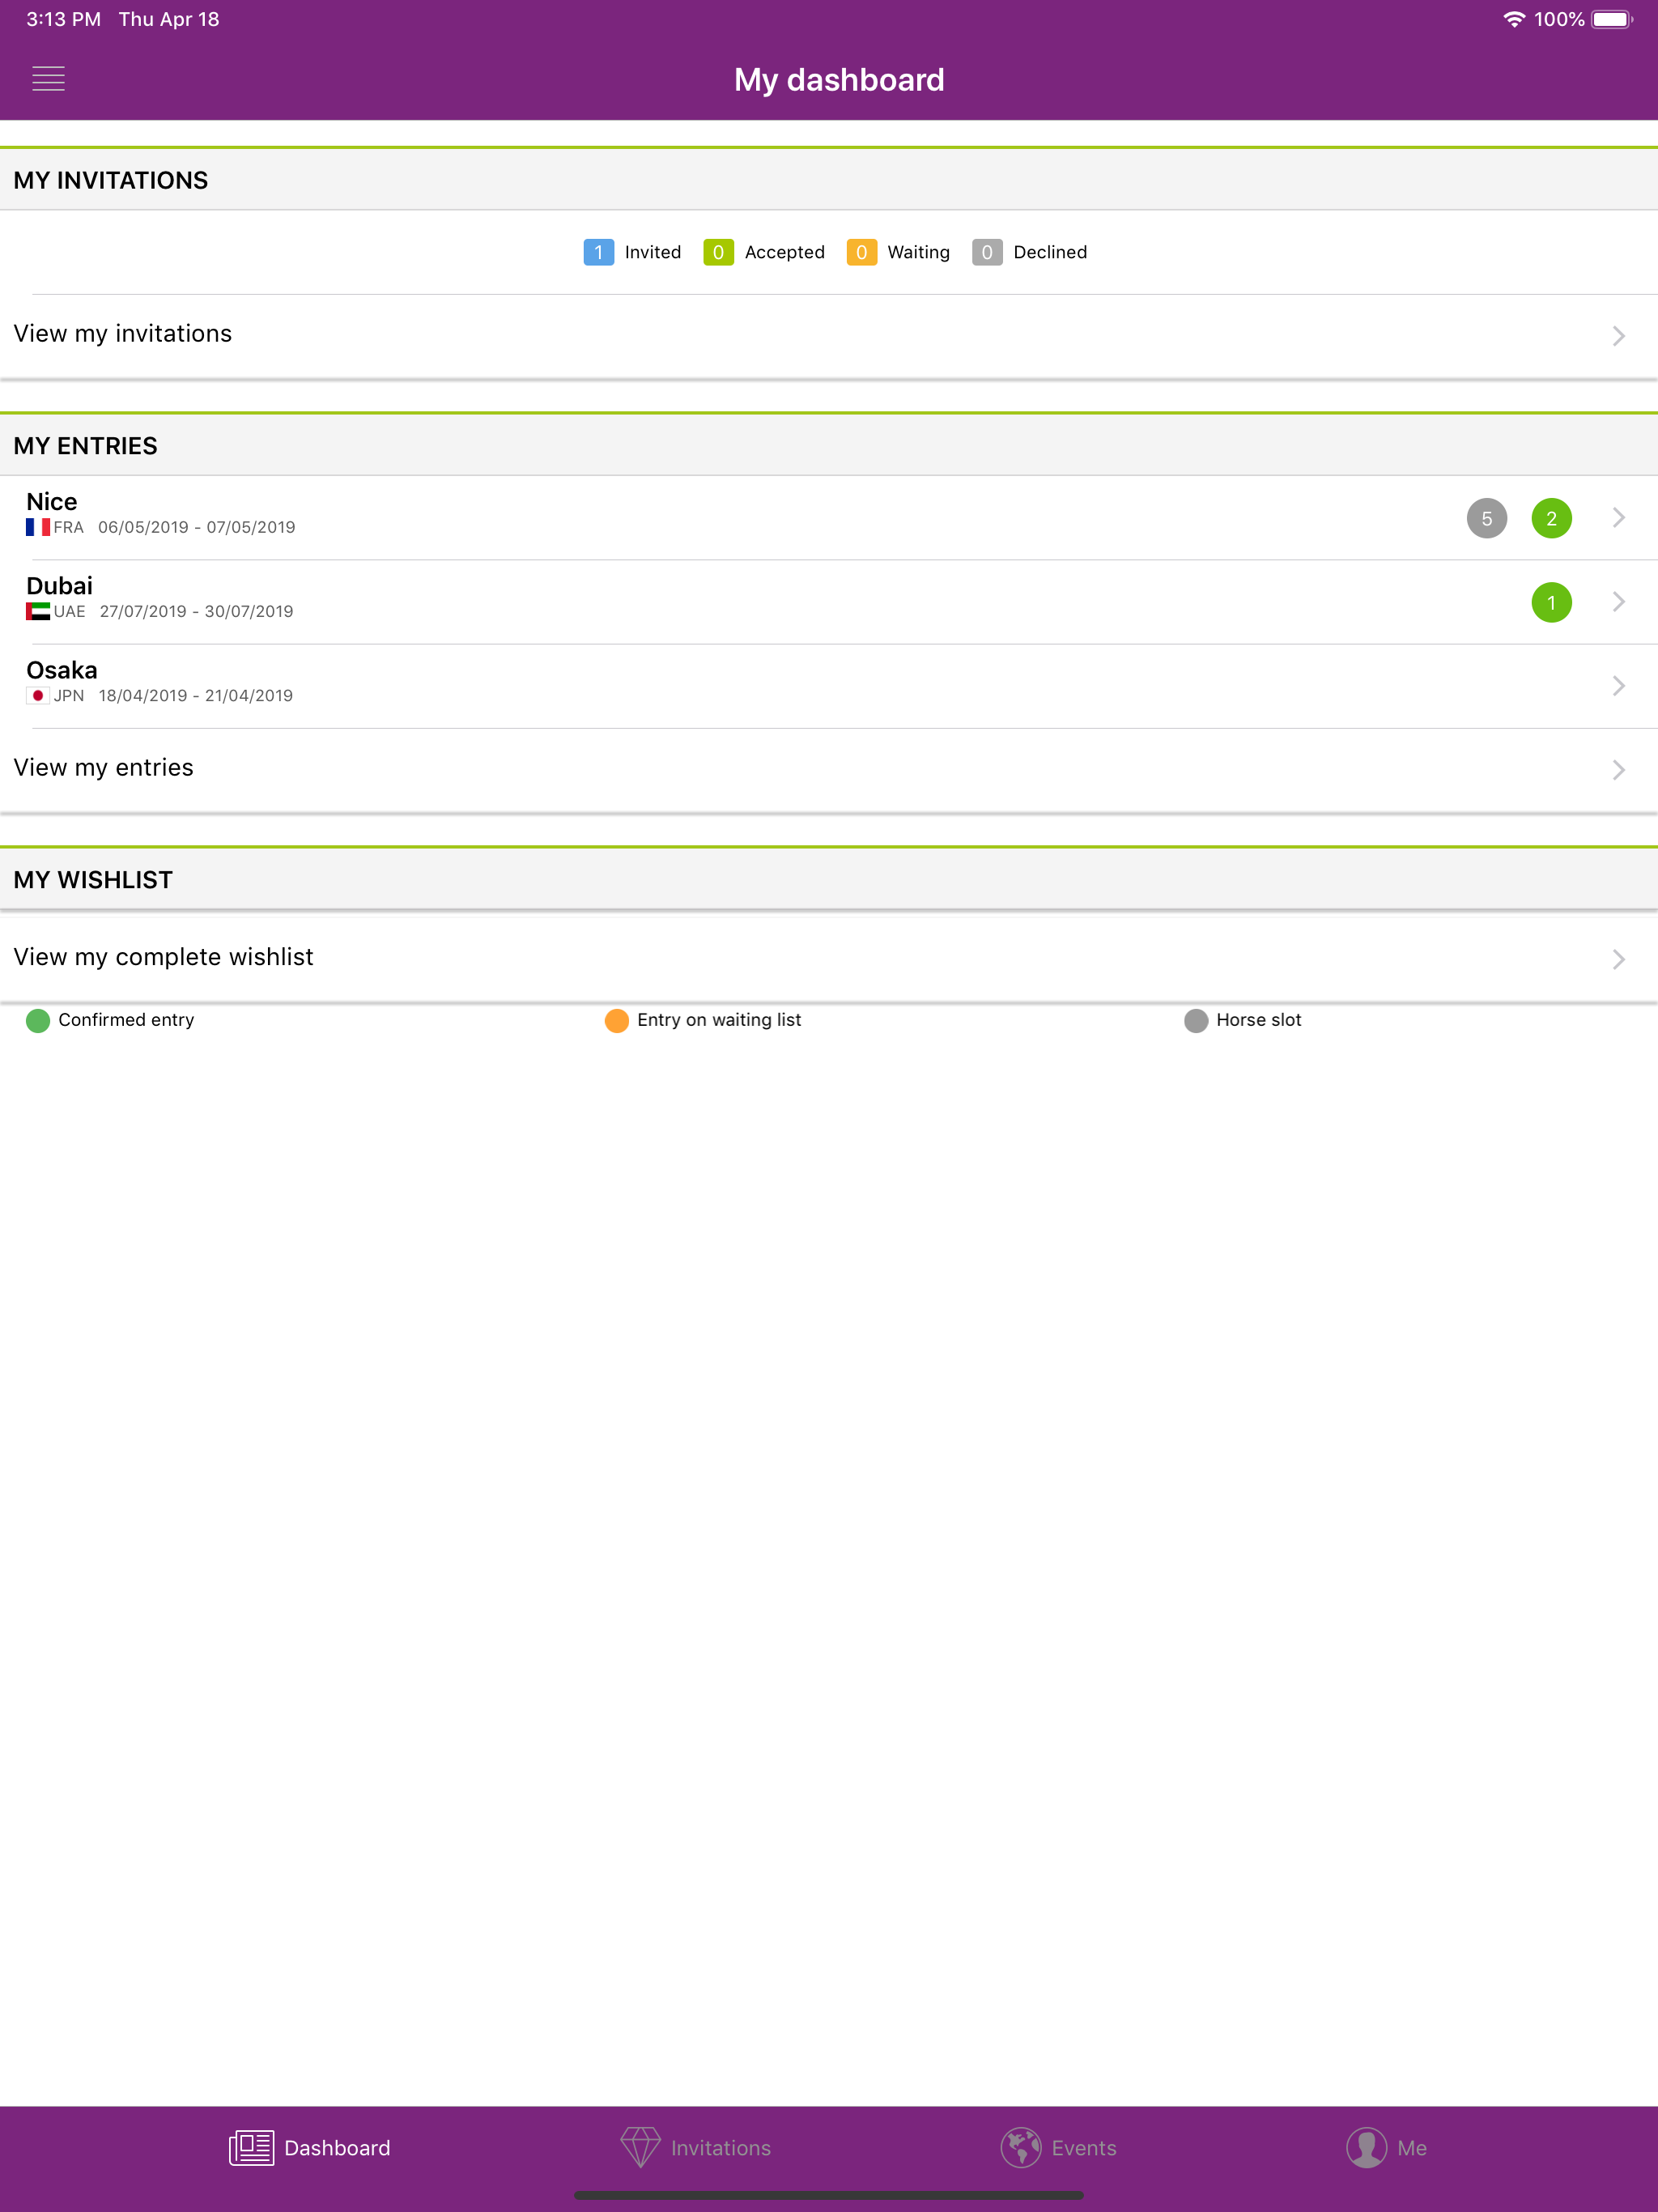Open the Nice event entry
Screen dimensions: 1658x2212
[x=829, y=517]
